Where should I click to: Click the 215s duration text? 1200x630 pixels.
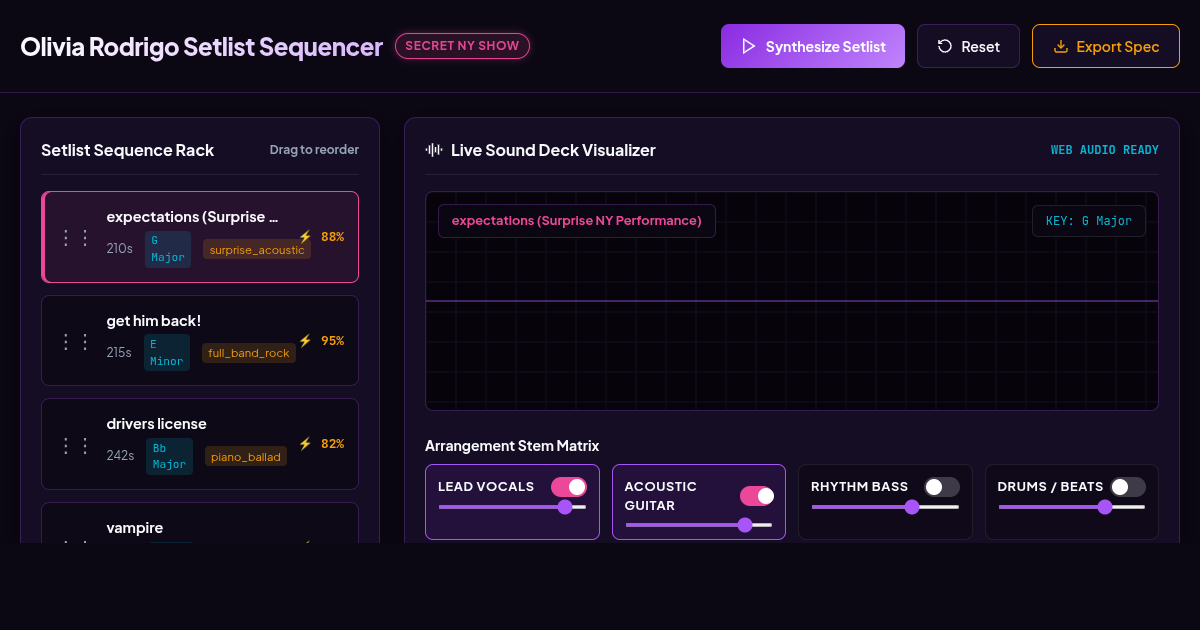pos(119,353)
